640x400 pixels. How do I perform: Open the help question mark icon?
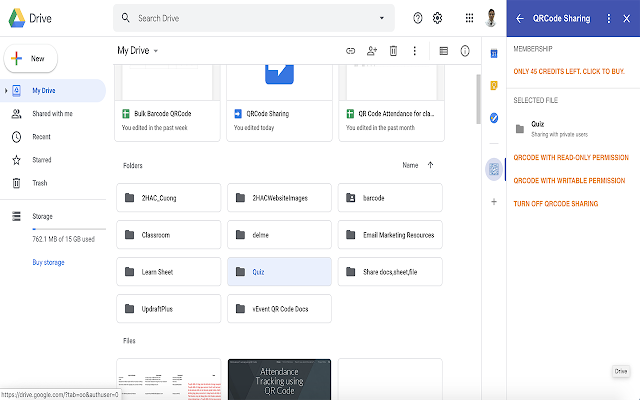[x=418, y=18]
